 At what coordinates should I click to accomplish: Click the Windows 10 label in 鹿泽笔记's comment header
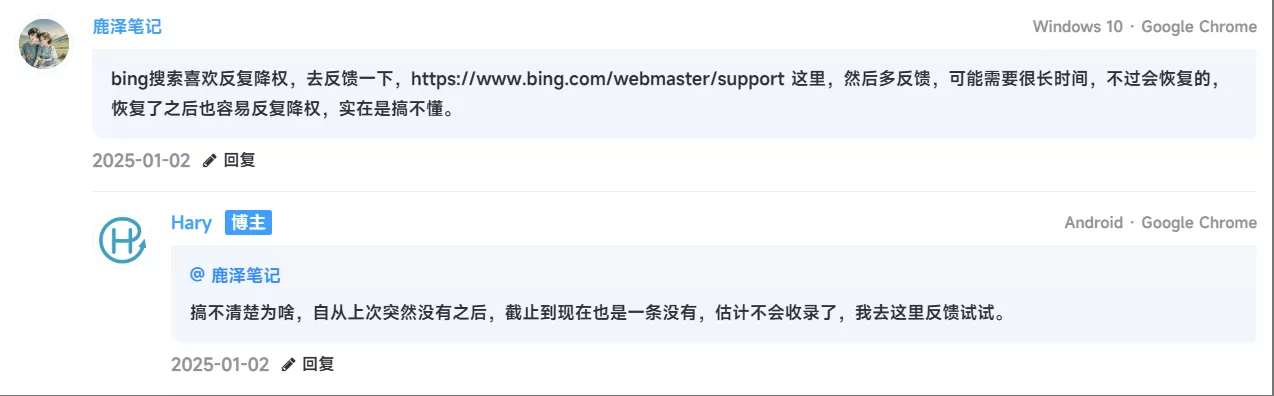click(1077, 27)
